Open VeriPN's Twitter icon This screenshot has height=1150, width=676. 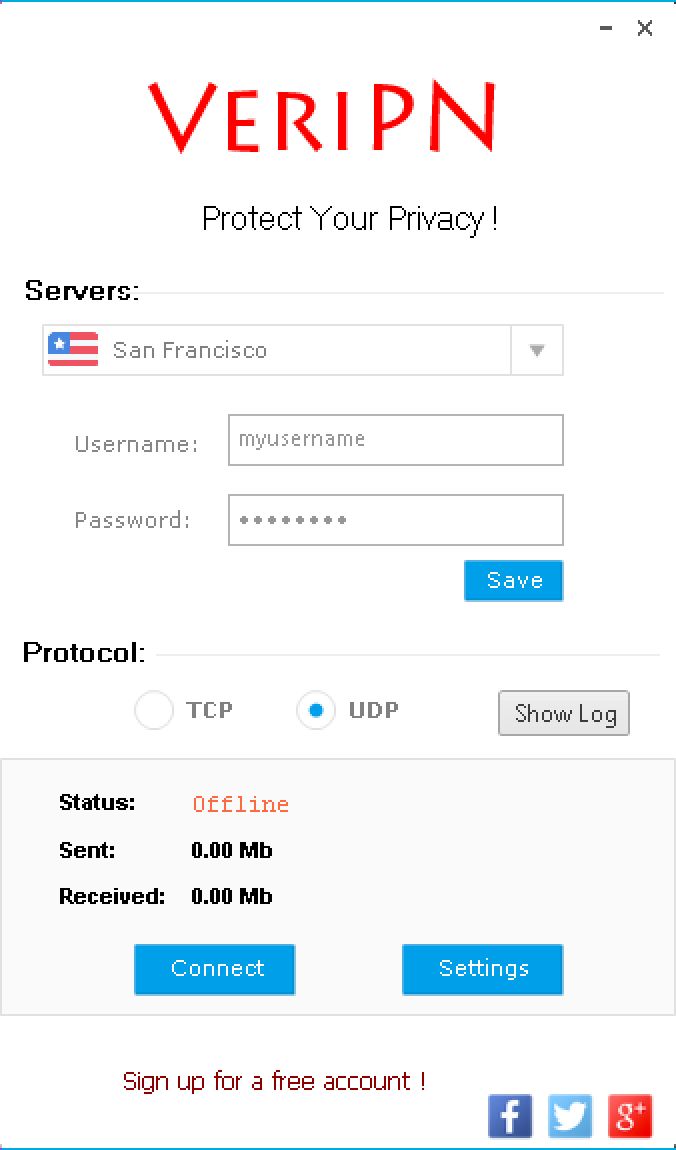pyautogui.click(x=570, y=1116)
